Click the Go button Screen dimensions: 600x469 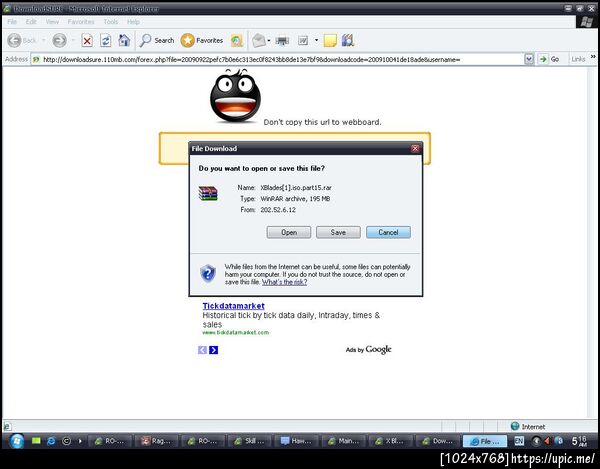(x=549, y=59)
